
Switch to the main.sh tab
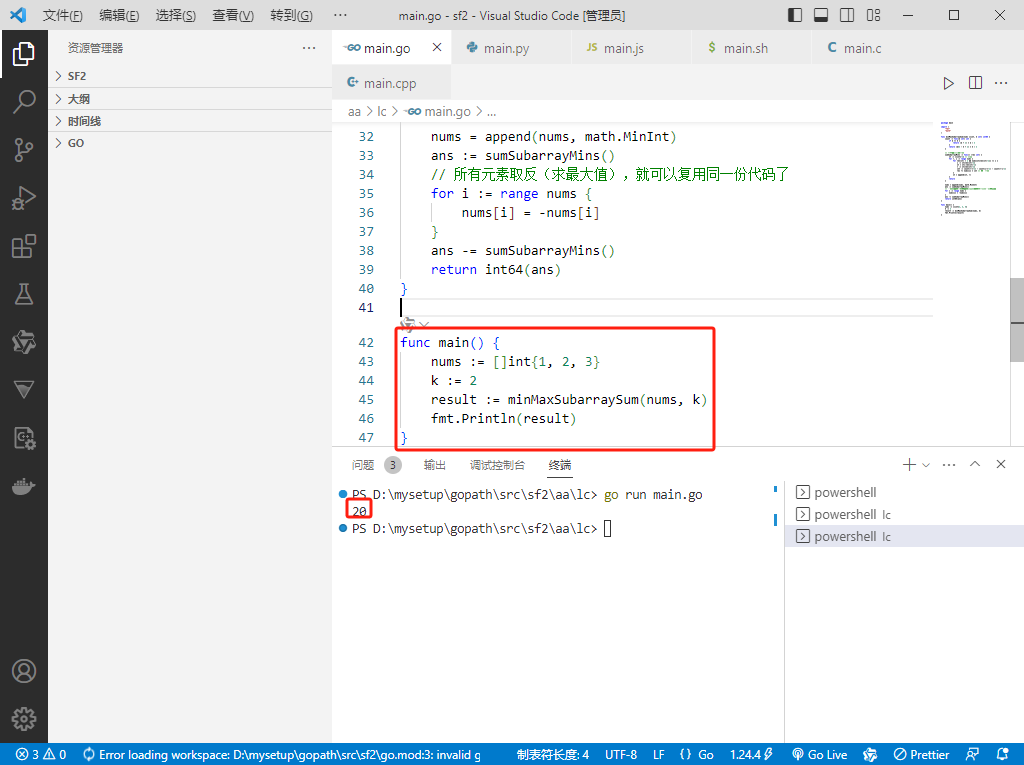(751, 48)
